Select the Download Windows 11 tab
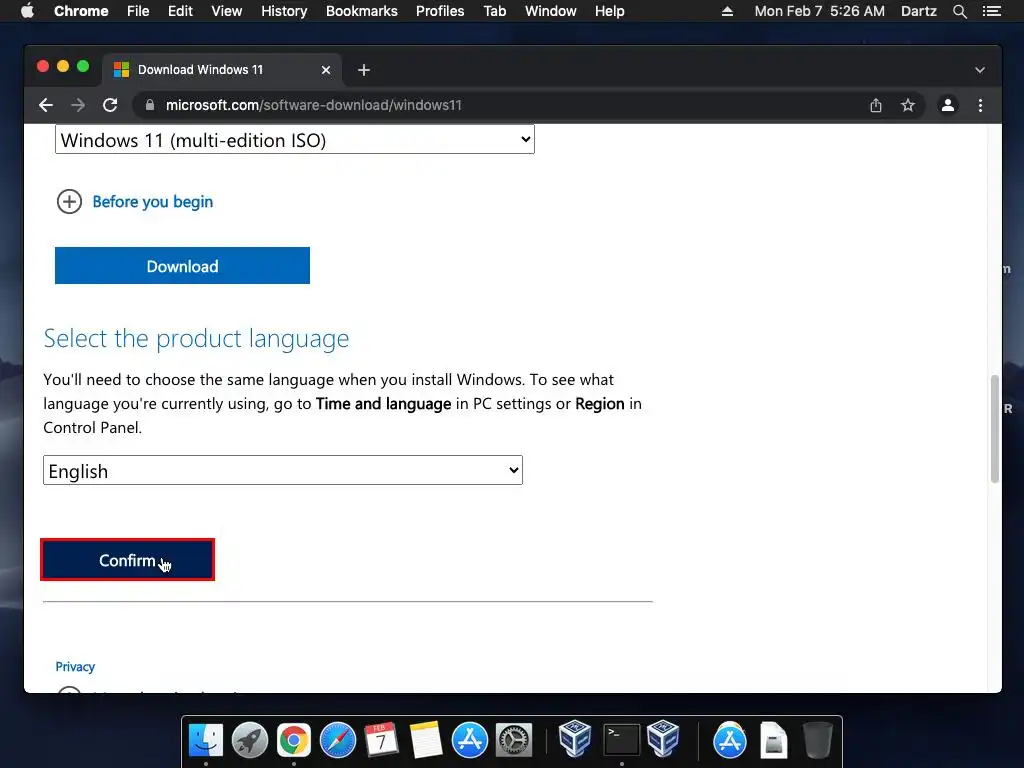 click(221, 70)
